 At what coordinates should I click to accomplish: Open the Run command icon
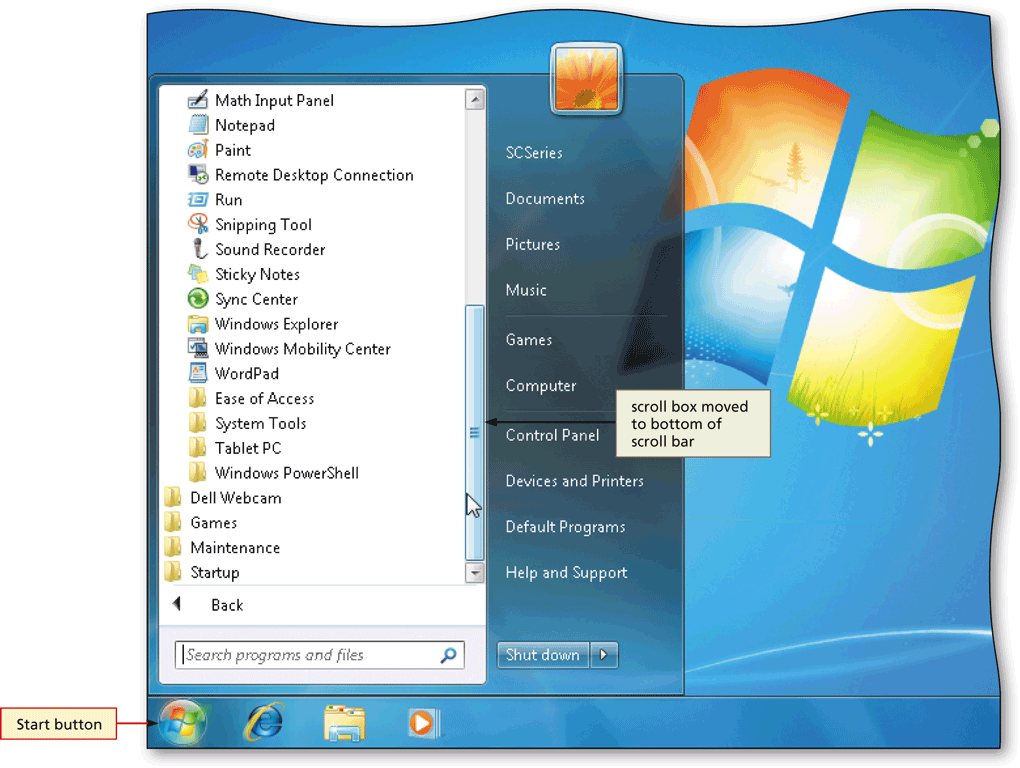coord(198,199)
